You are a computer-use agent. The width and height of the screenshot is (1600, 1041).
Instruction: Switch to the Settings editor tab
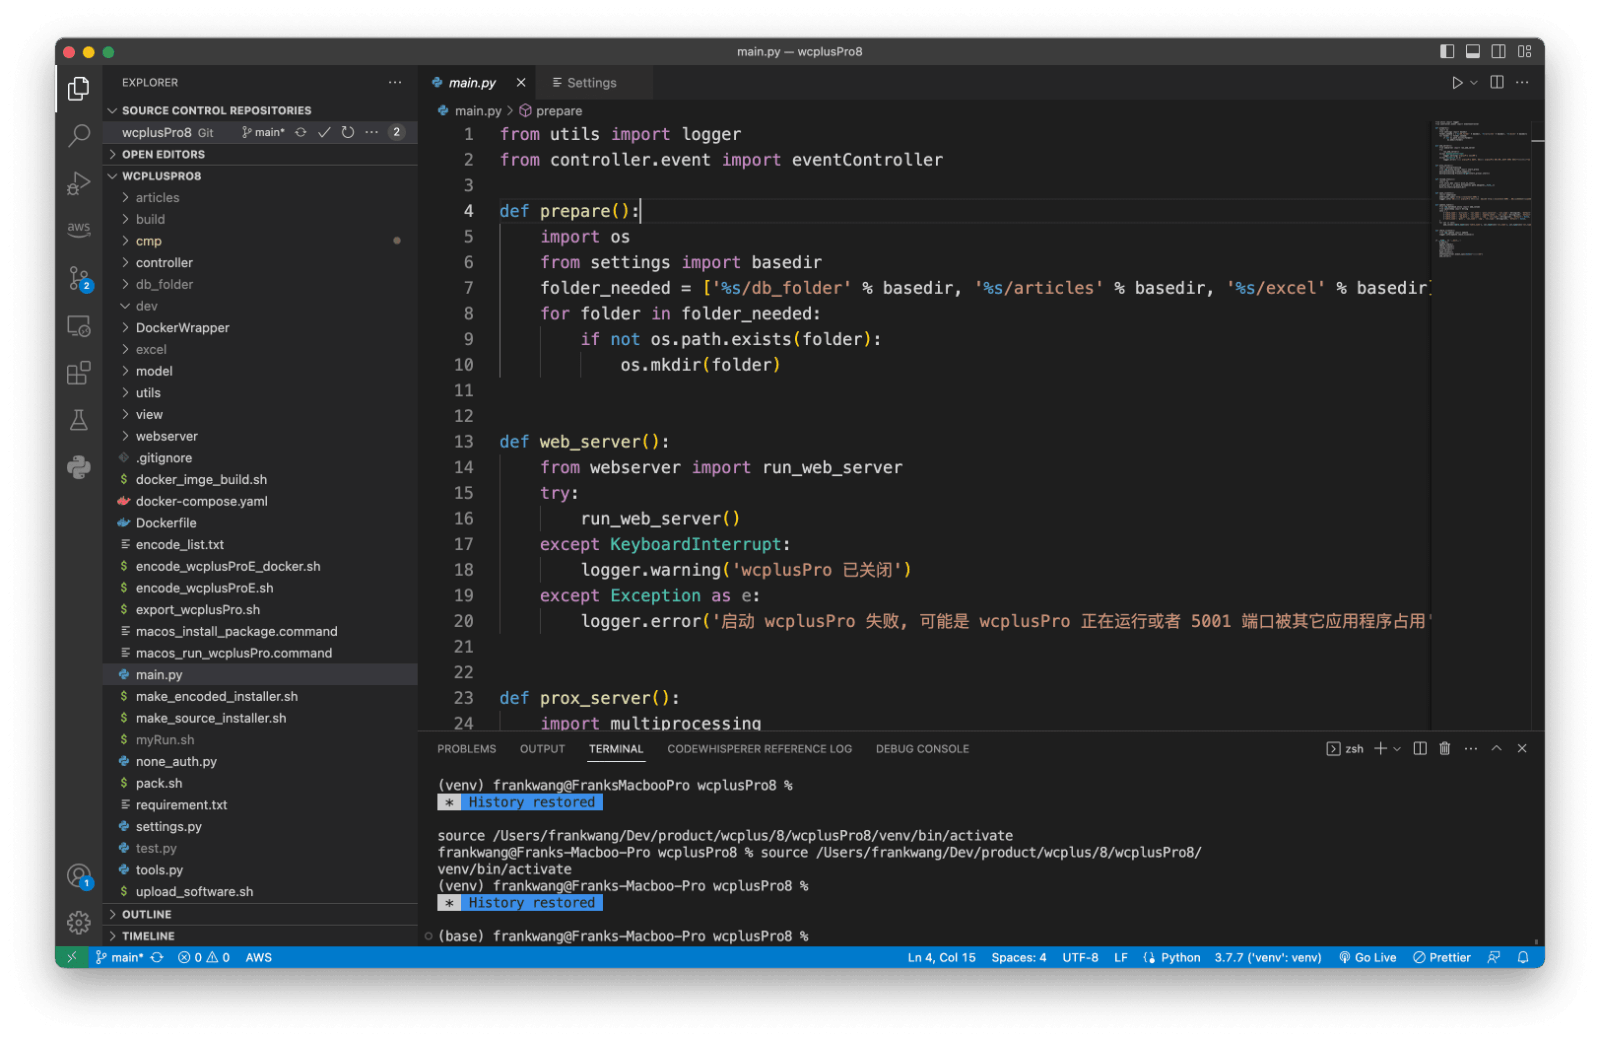coord(591,83)
